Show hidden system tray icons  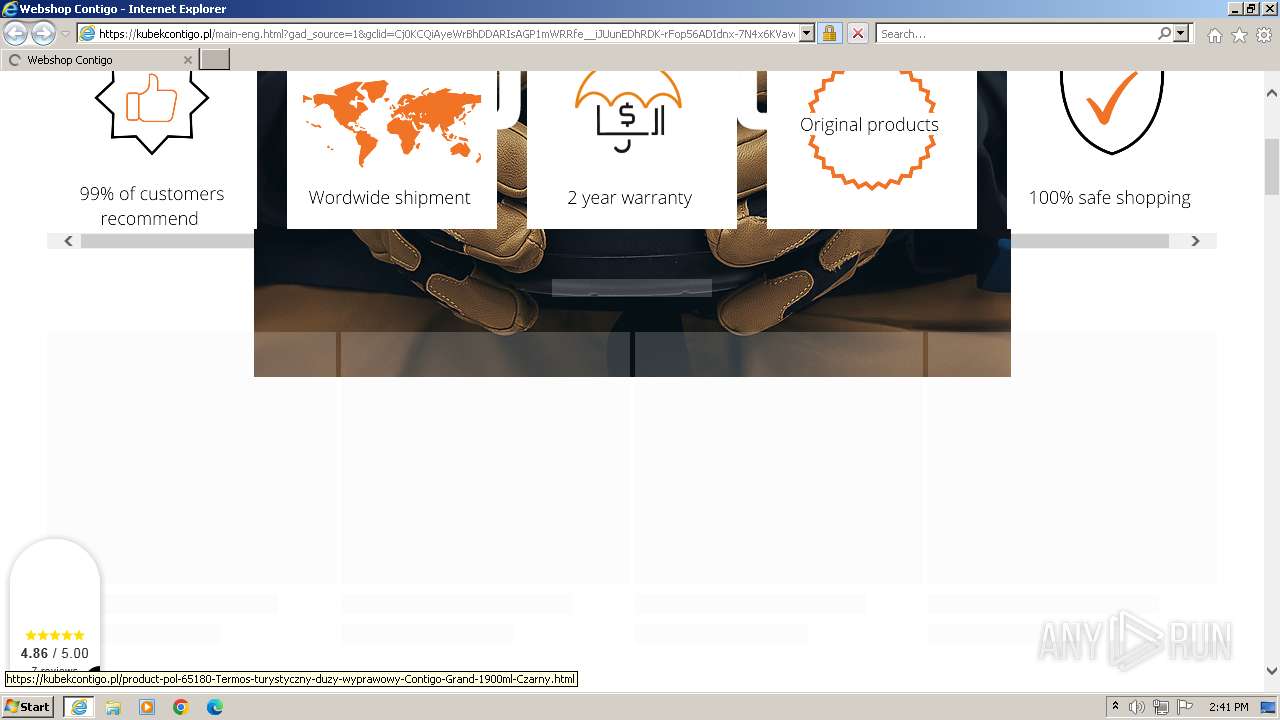(x=1115, y=707)
